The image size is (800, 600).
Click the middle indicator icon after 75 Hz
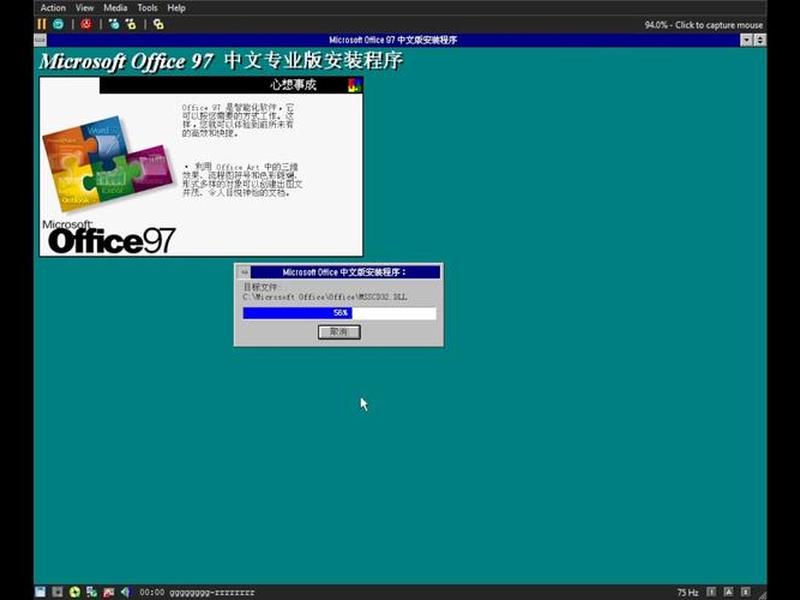click(729, 592)
